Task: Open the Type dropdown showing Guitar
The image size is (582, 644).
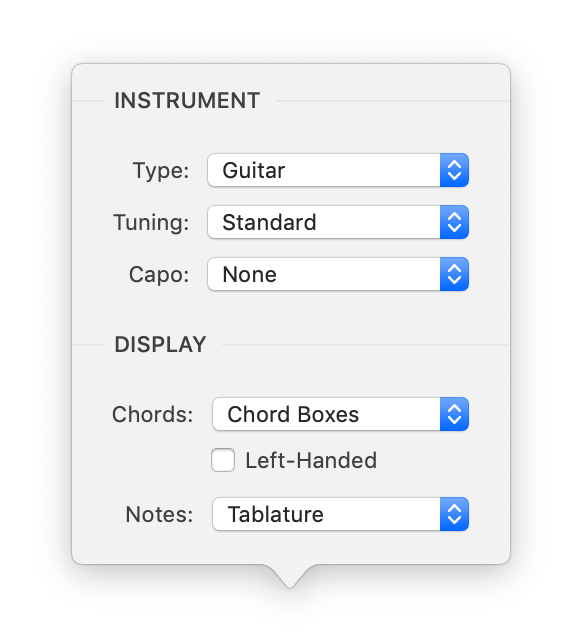Action: tap(338, 170)
